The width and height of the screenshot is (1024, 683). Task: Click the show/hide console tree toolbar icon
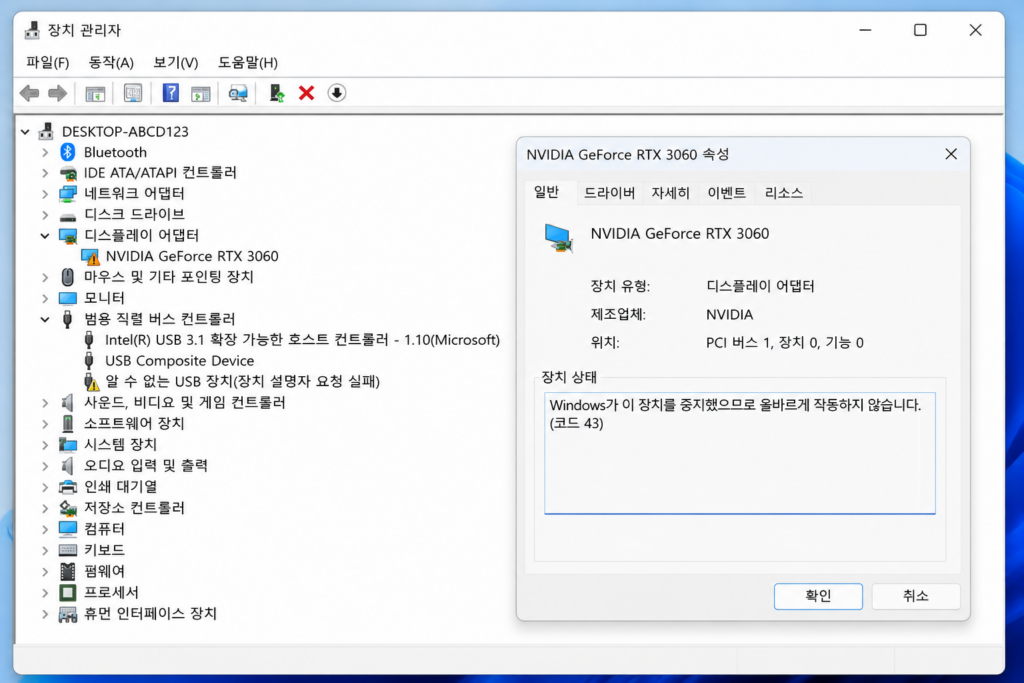95,93
